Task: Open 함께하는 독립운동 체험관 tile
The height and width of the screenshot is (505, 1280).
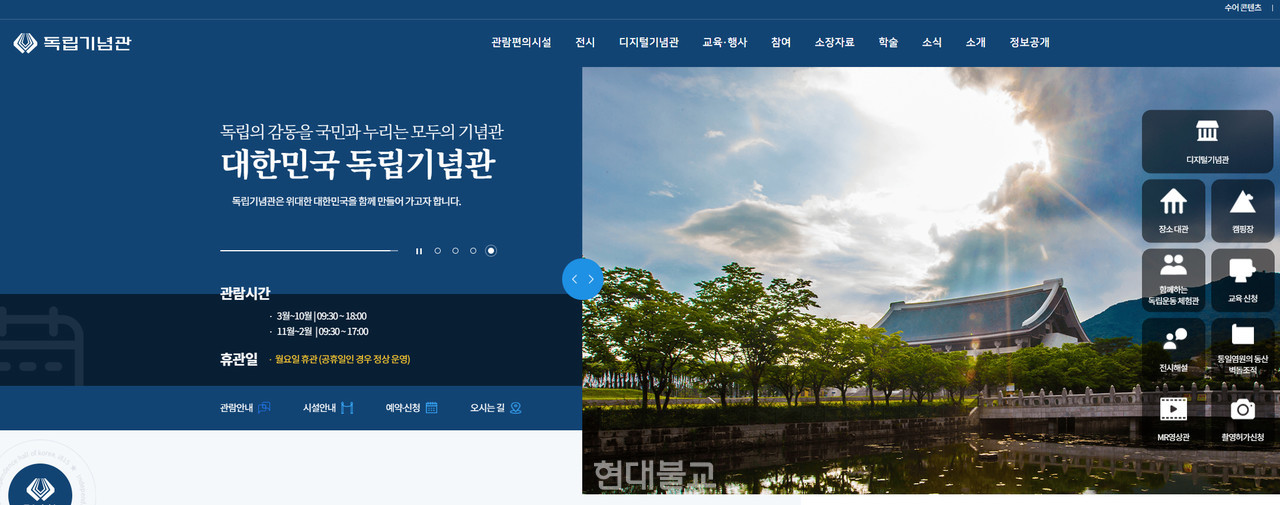Action: click(x=1173, y=280)
